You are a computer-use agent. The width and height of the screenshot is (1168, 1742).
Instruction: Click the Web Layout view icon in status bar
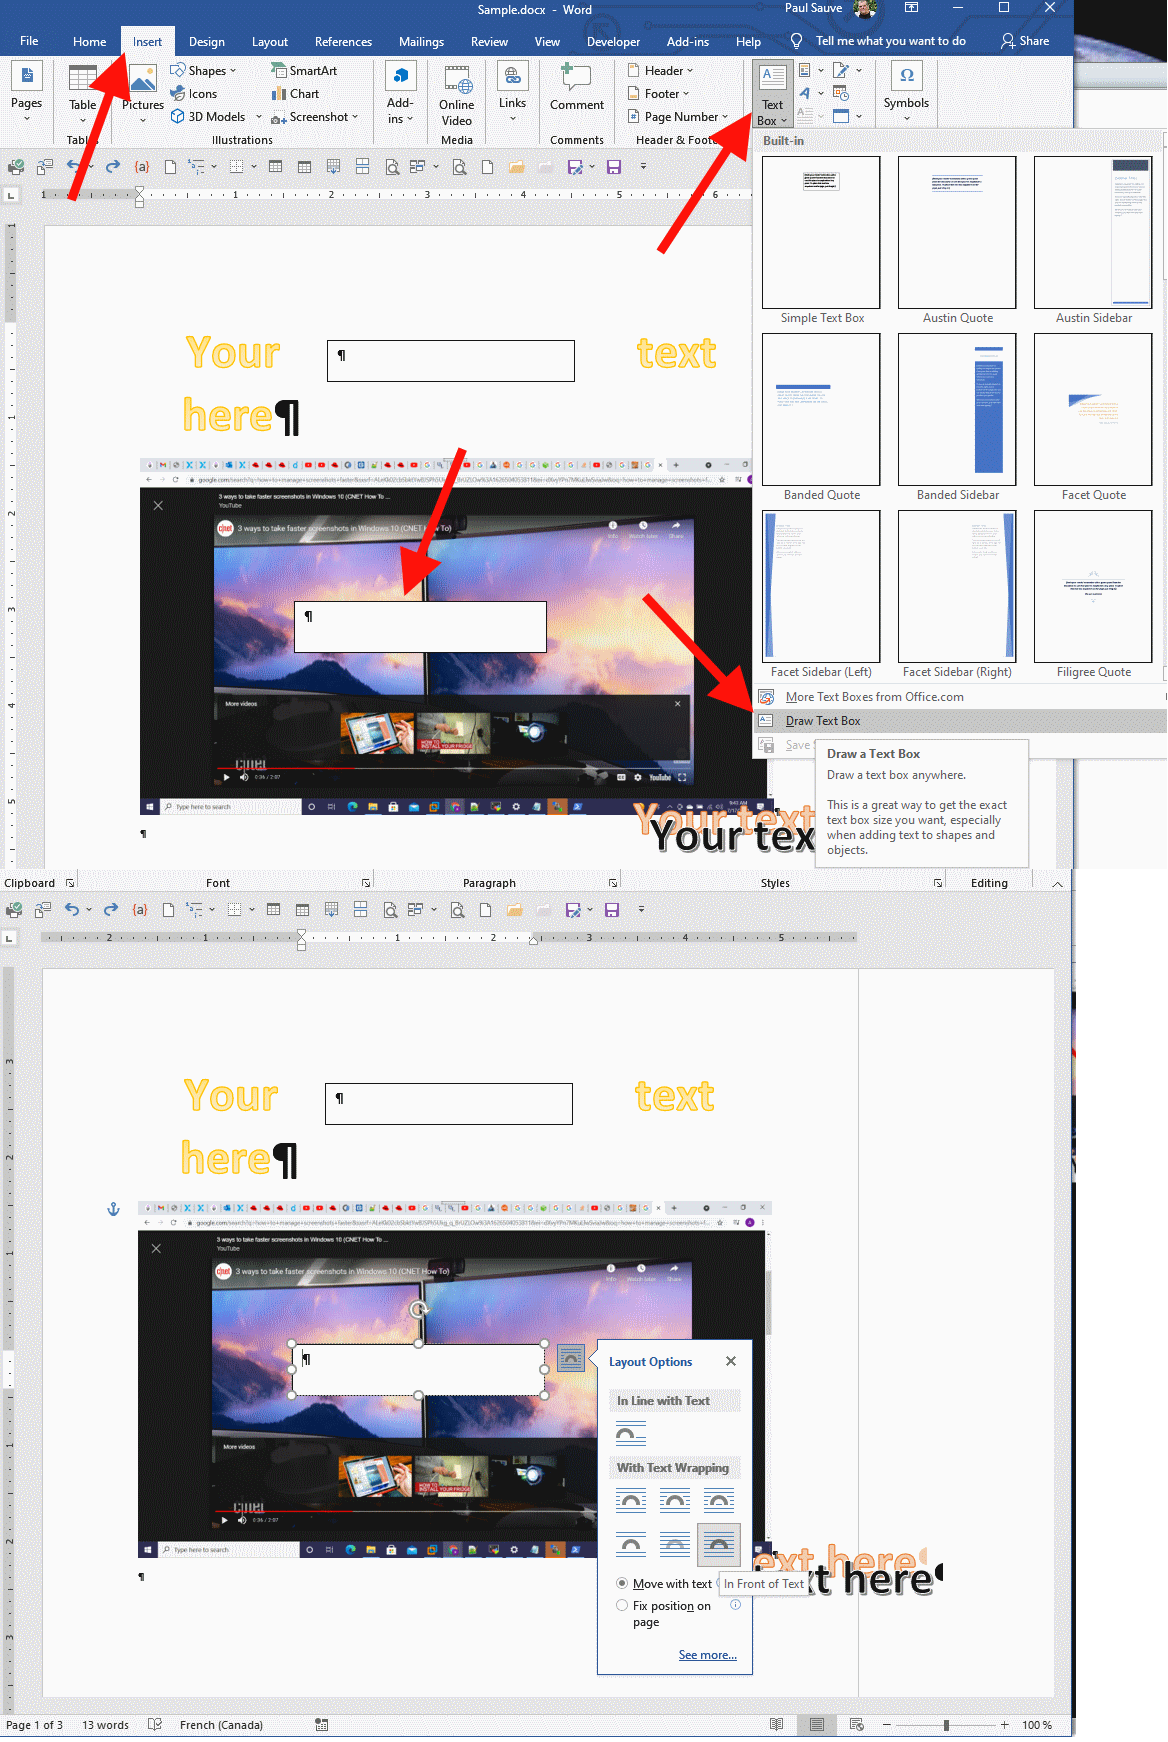857,1725
